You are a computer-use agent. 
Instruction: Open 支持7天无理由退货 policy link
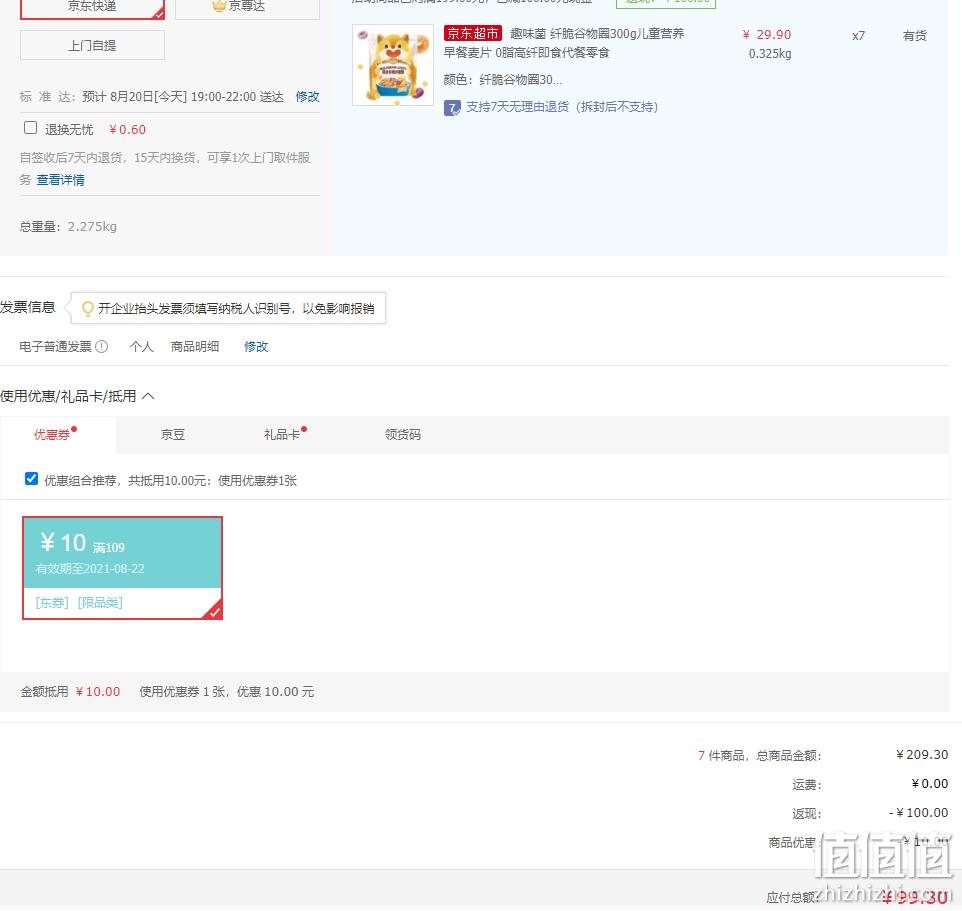click(562, 107)
